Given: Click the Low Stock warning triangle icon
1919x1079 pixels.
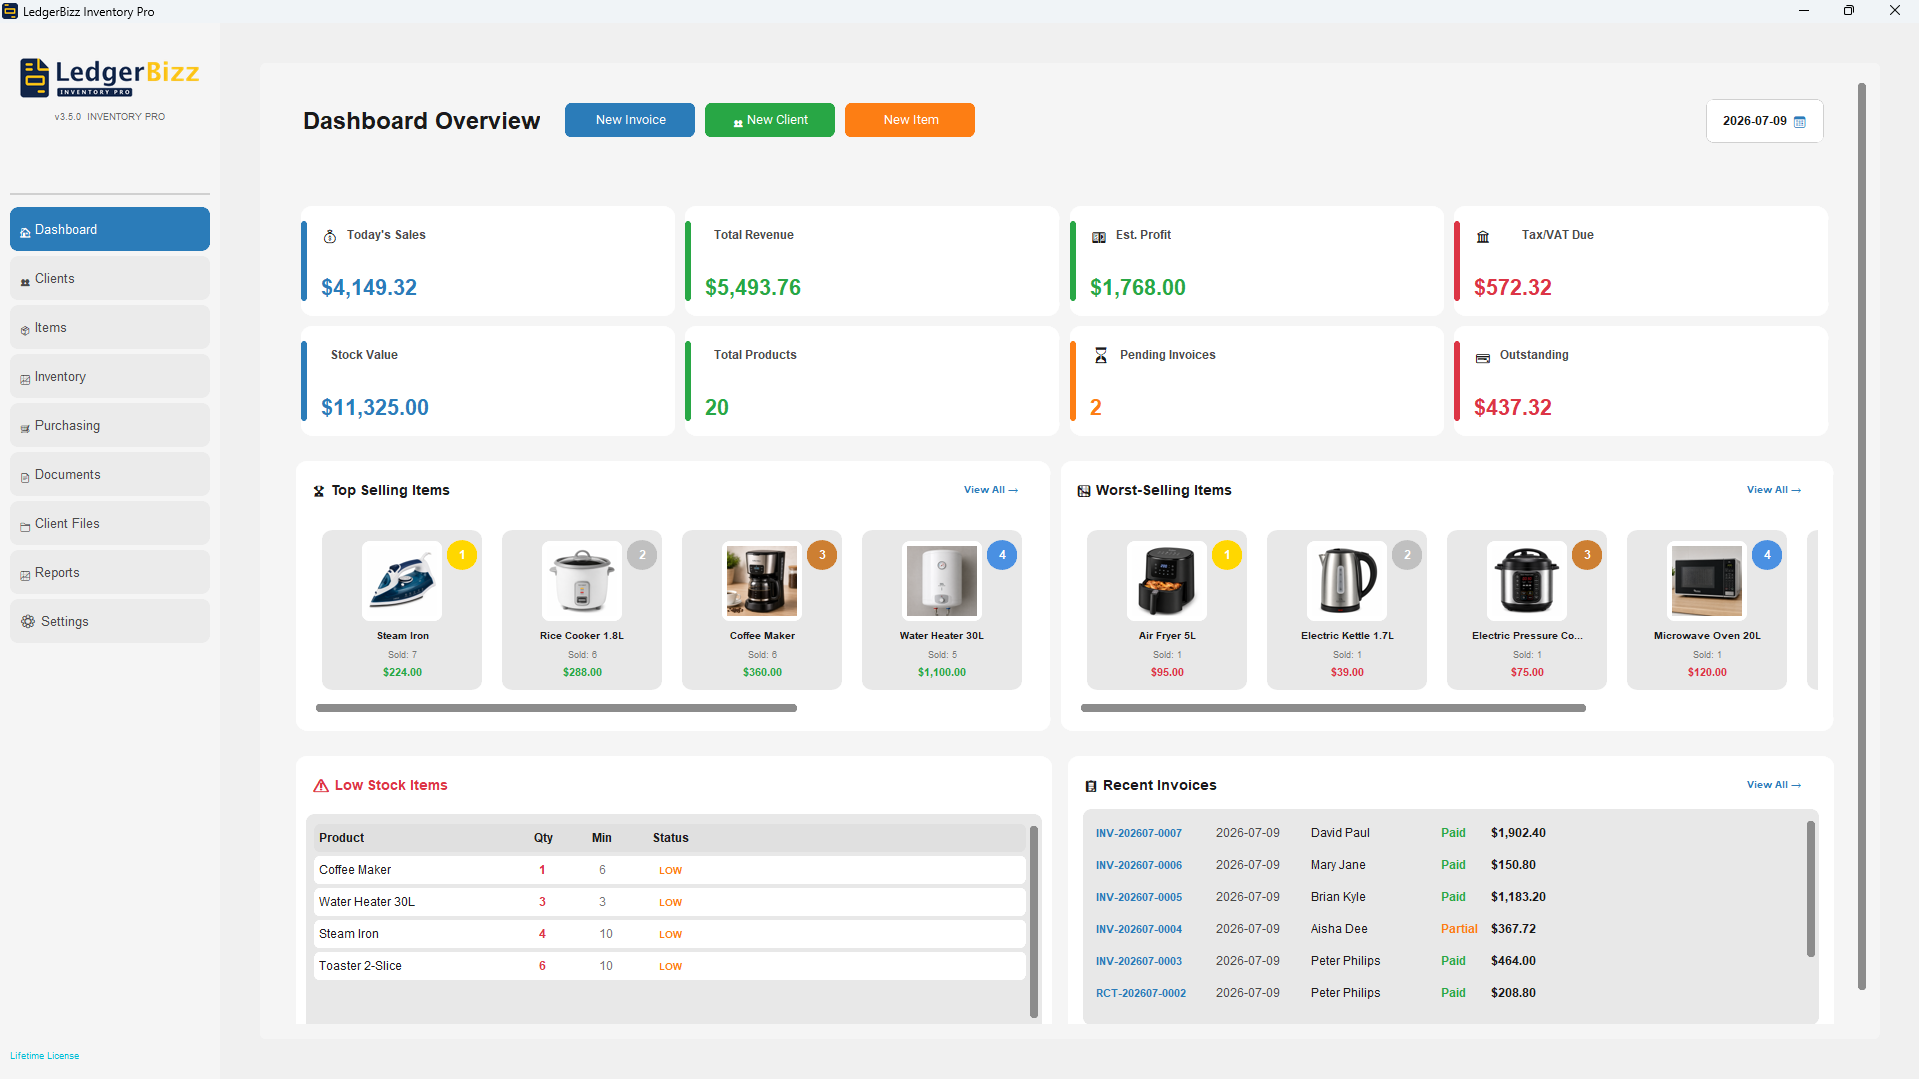Looking at the screenshot, I should pyautogui.click(x=321, y=786).
